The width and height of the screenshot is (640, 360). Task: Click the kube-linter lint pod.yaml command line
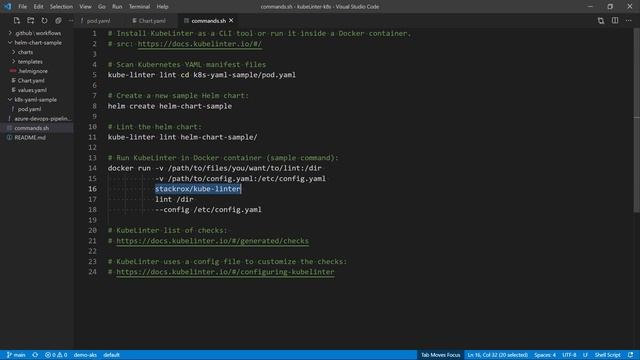click(x=202, y=75)
